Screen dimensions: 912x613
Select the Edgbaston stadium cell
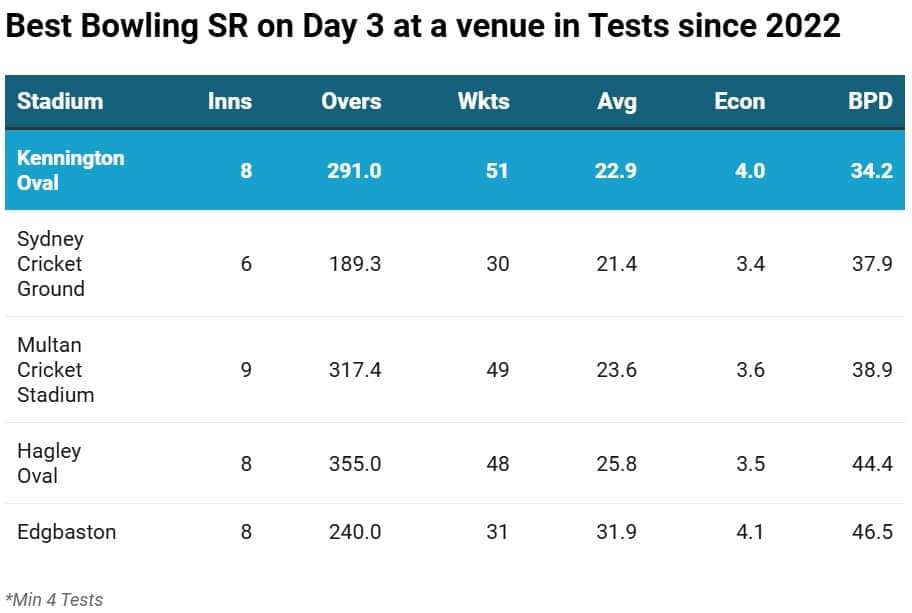point(66,532)
